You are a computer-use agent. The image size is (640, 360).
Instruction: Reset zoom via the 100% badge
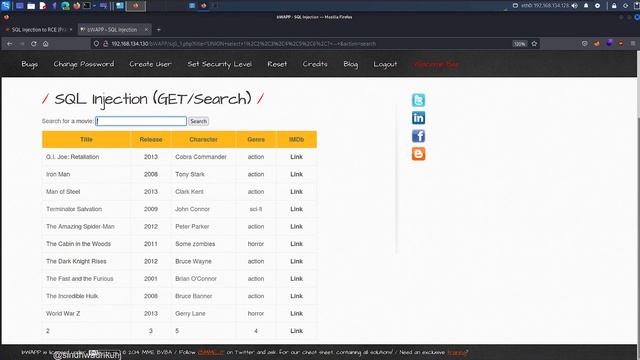tap(520, 44)
